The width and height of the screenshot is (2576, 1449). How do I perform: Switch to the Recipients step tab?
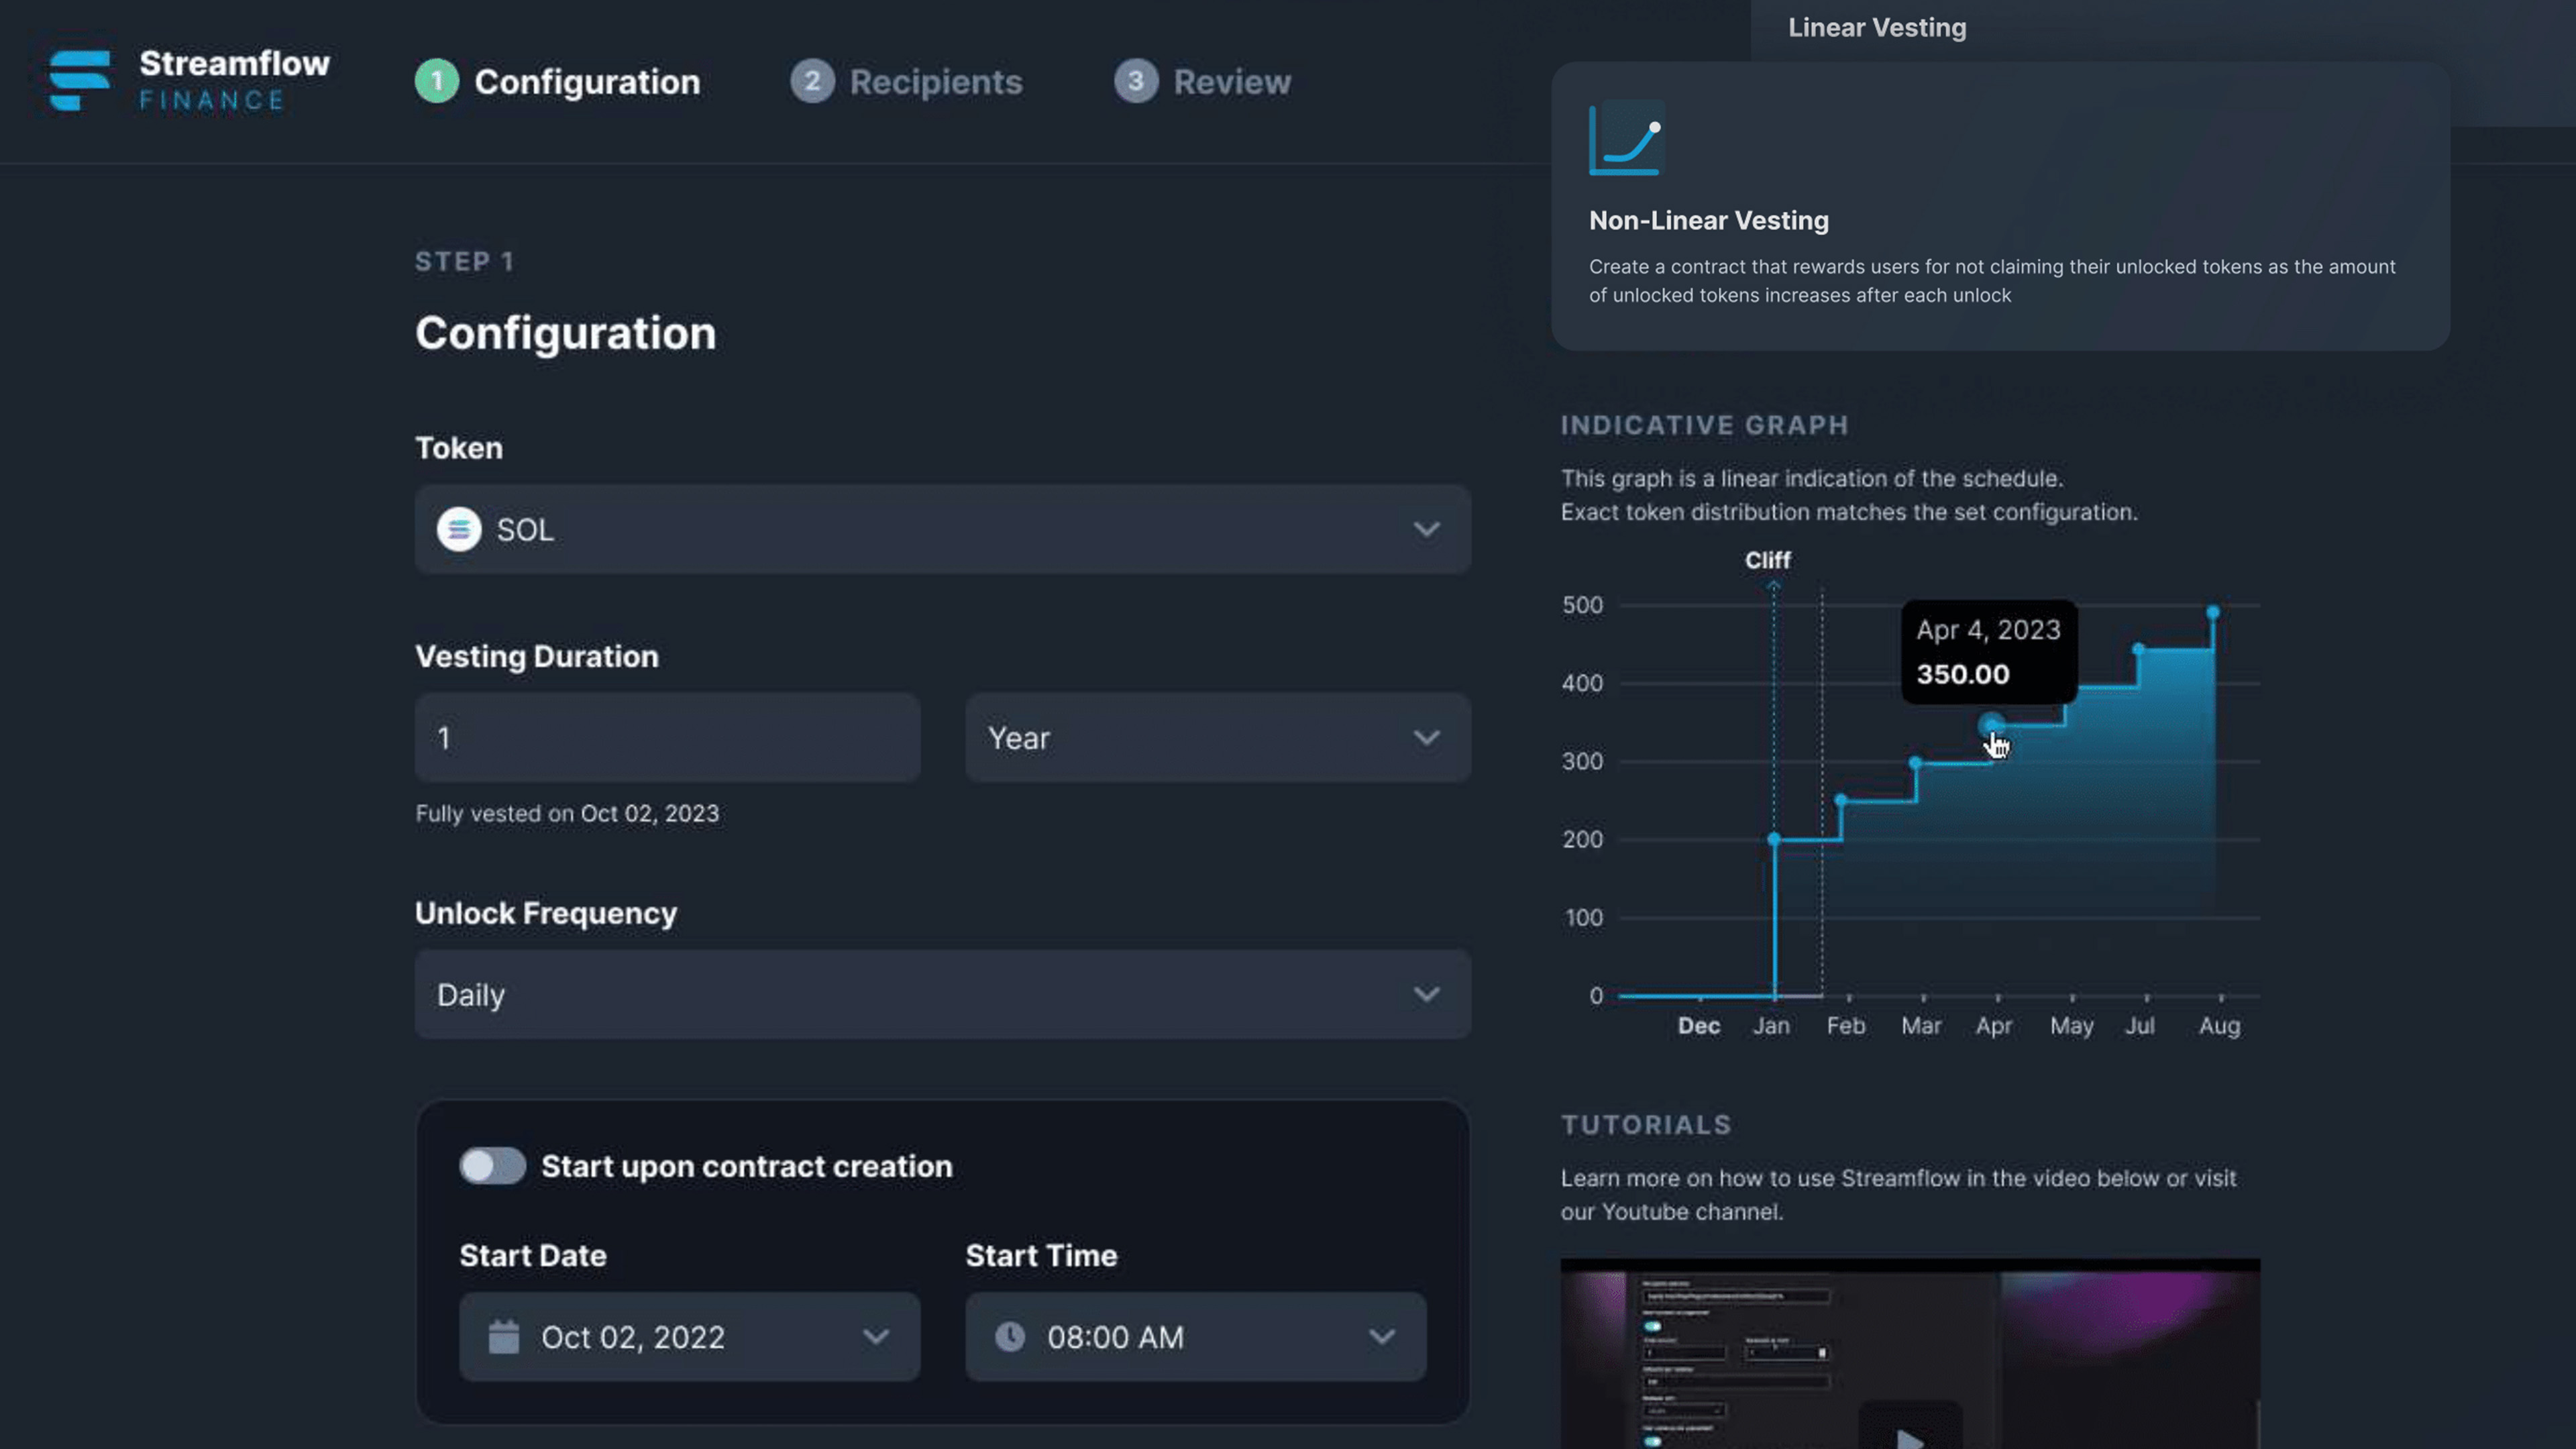[935, 82]
